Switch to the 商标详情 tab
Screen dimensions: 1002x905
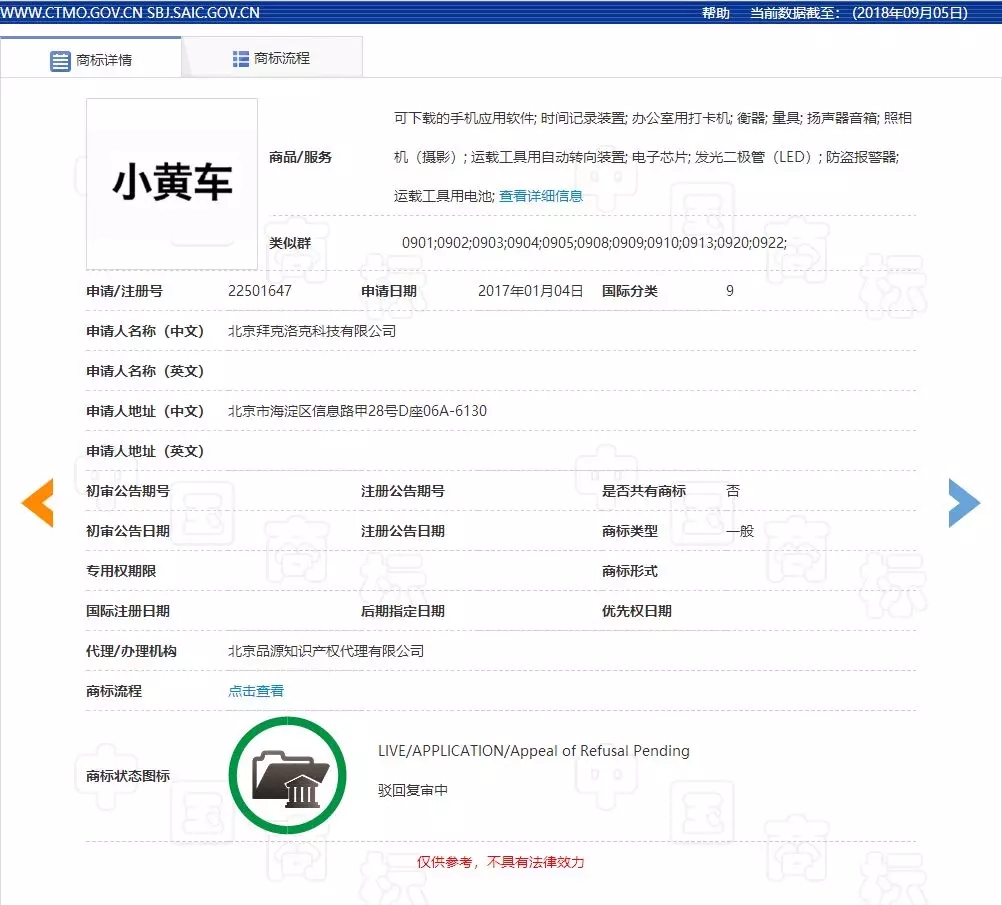tap(91, 59)
